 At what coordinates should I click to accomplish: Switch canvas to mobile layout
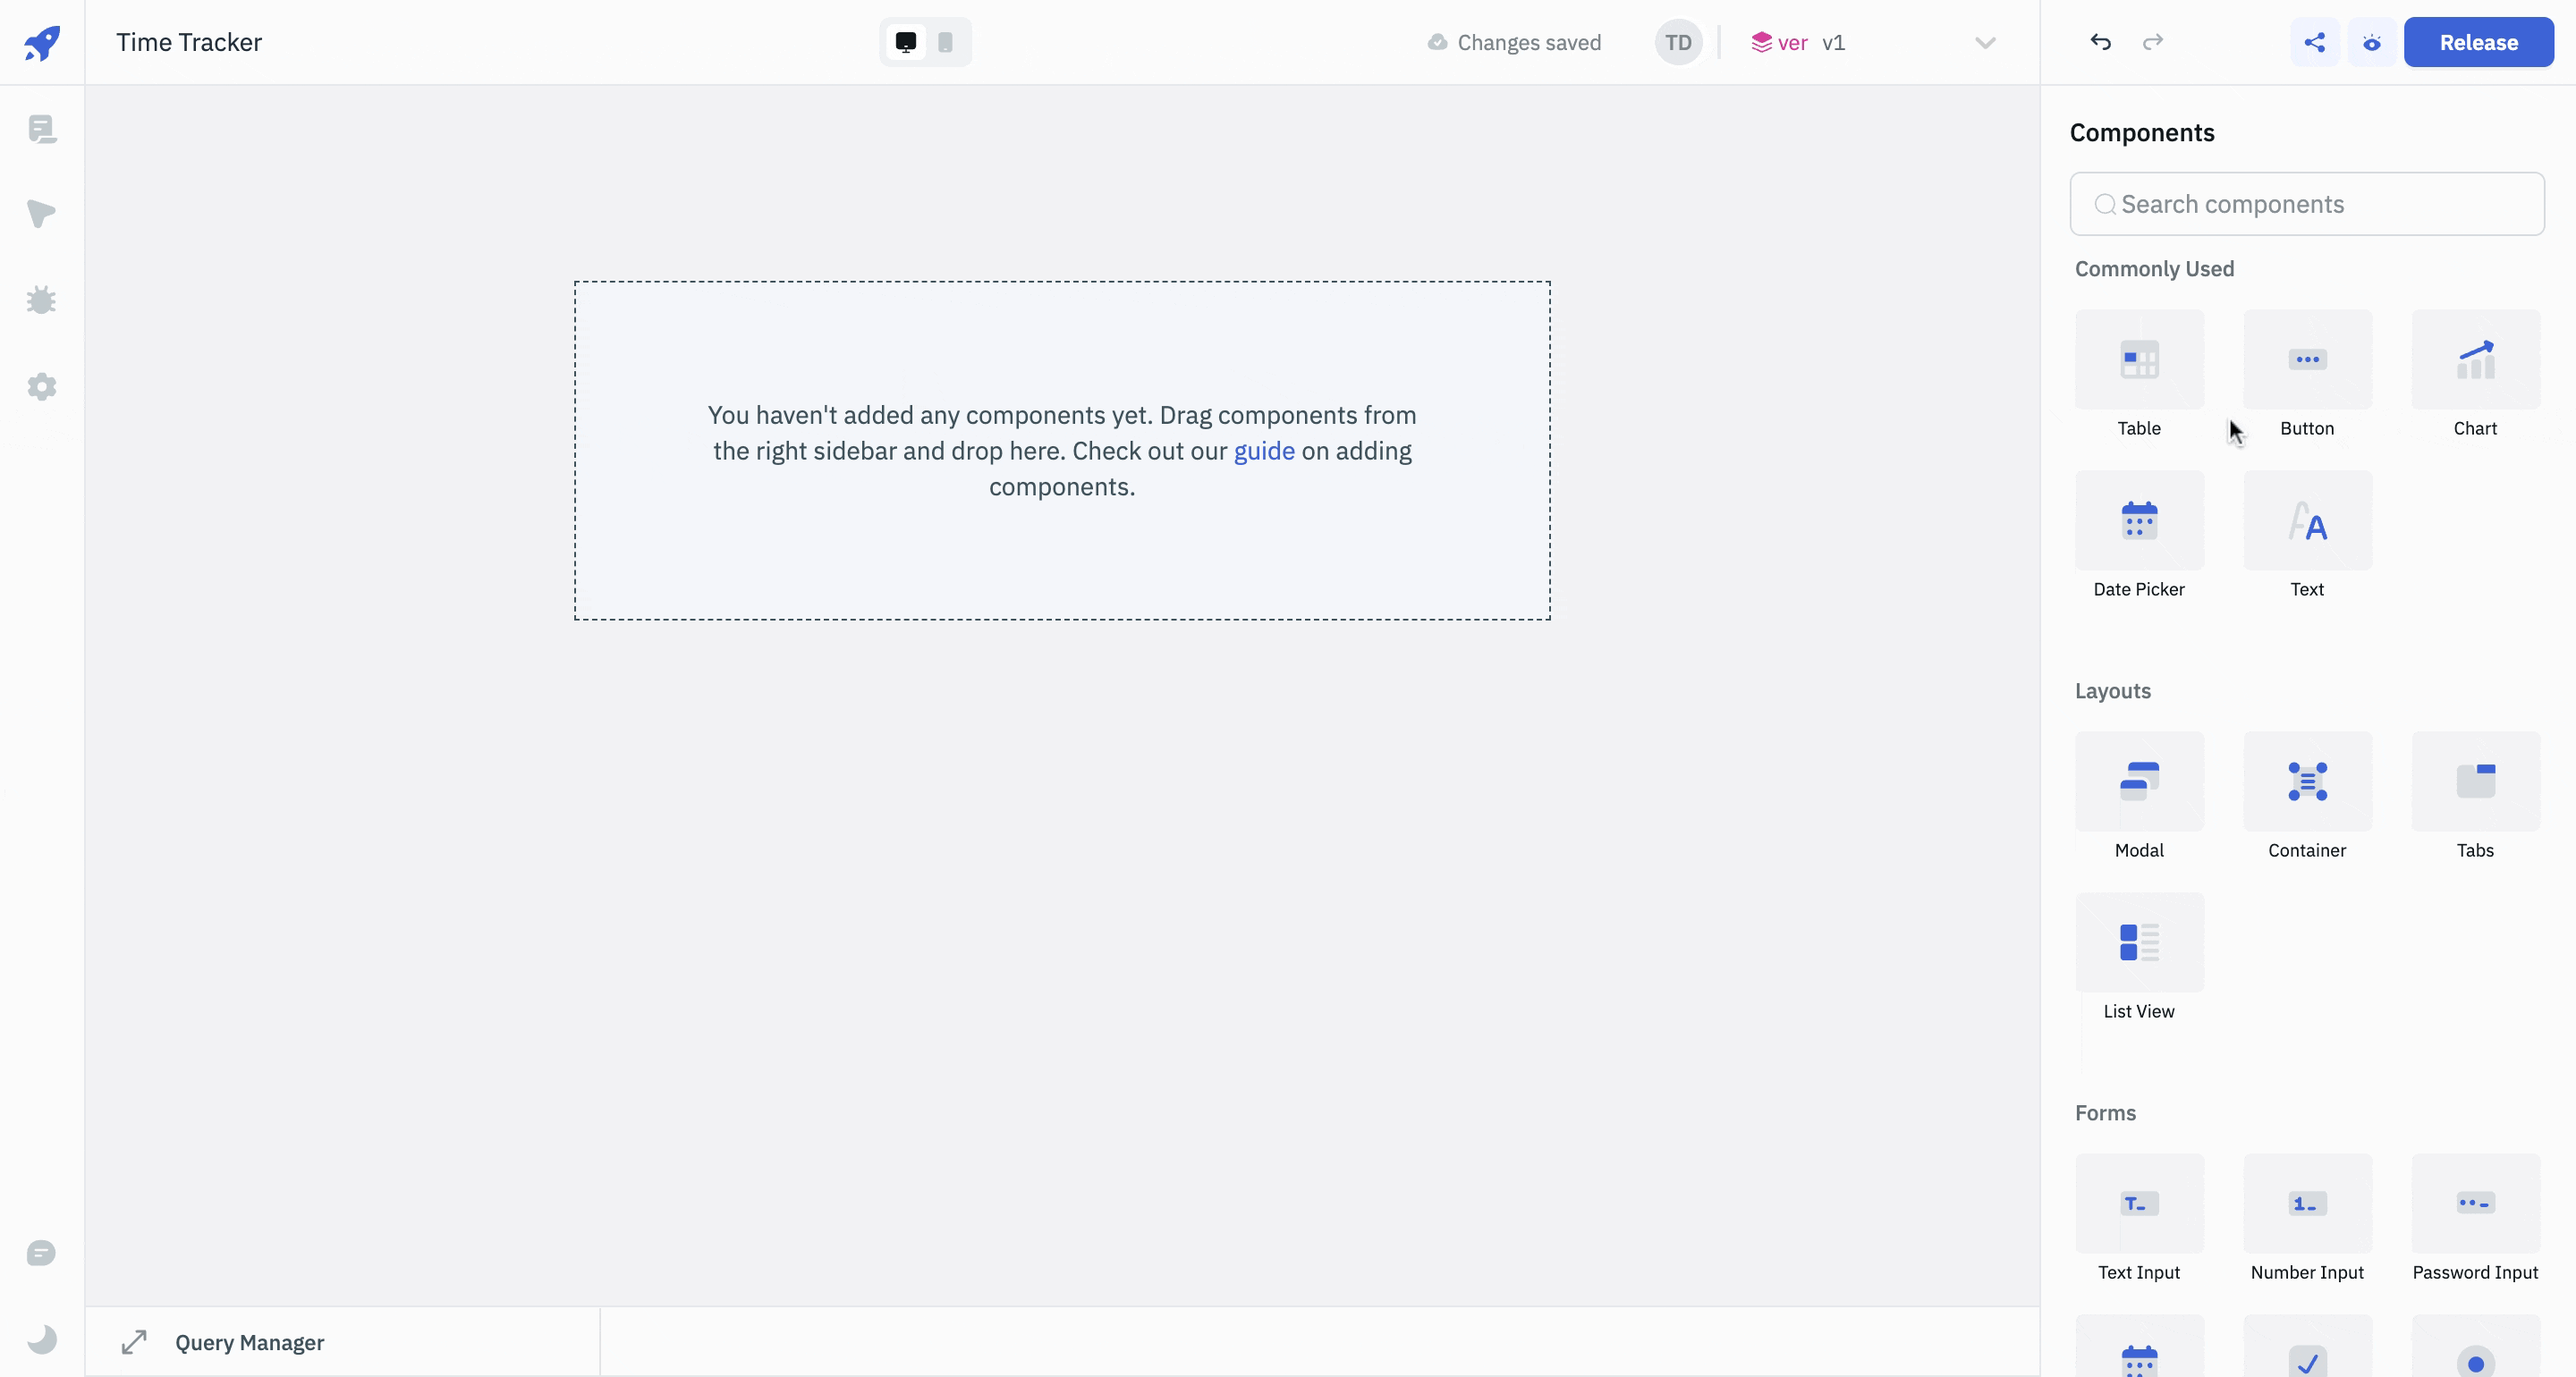[945, 42]
